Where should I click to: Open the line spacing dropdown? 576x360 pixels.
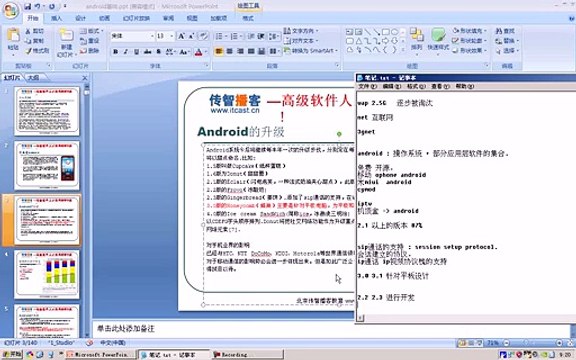point(273,36)
